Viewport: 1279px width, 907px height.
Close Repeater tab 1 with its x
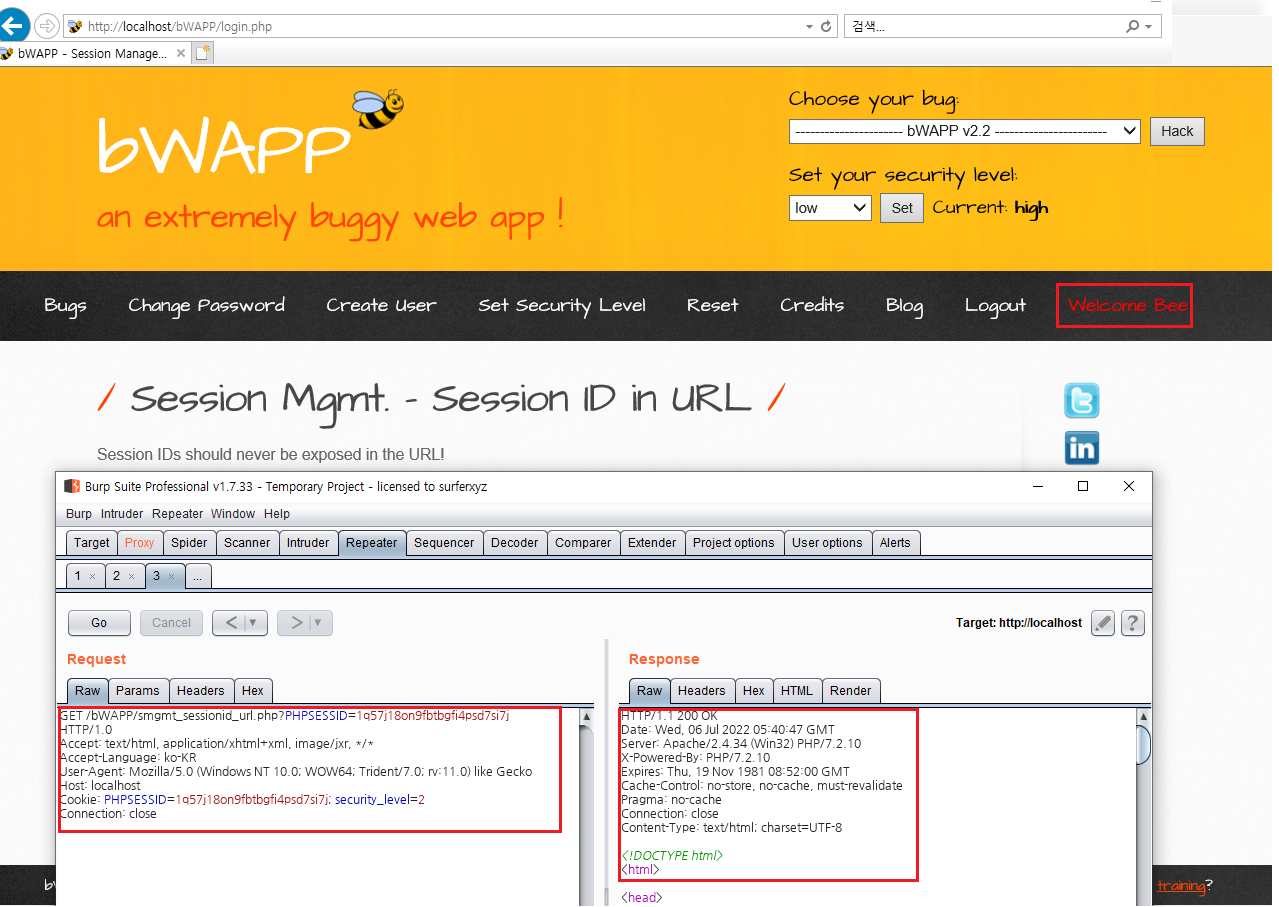92,577
